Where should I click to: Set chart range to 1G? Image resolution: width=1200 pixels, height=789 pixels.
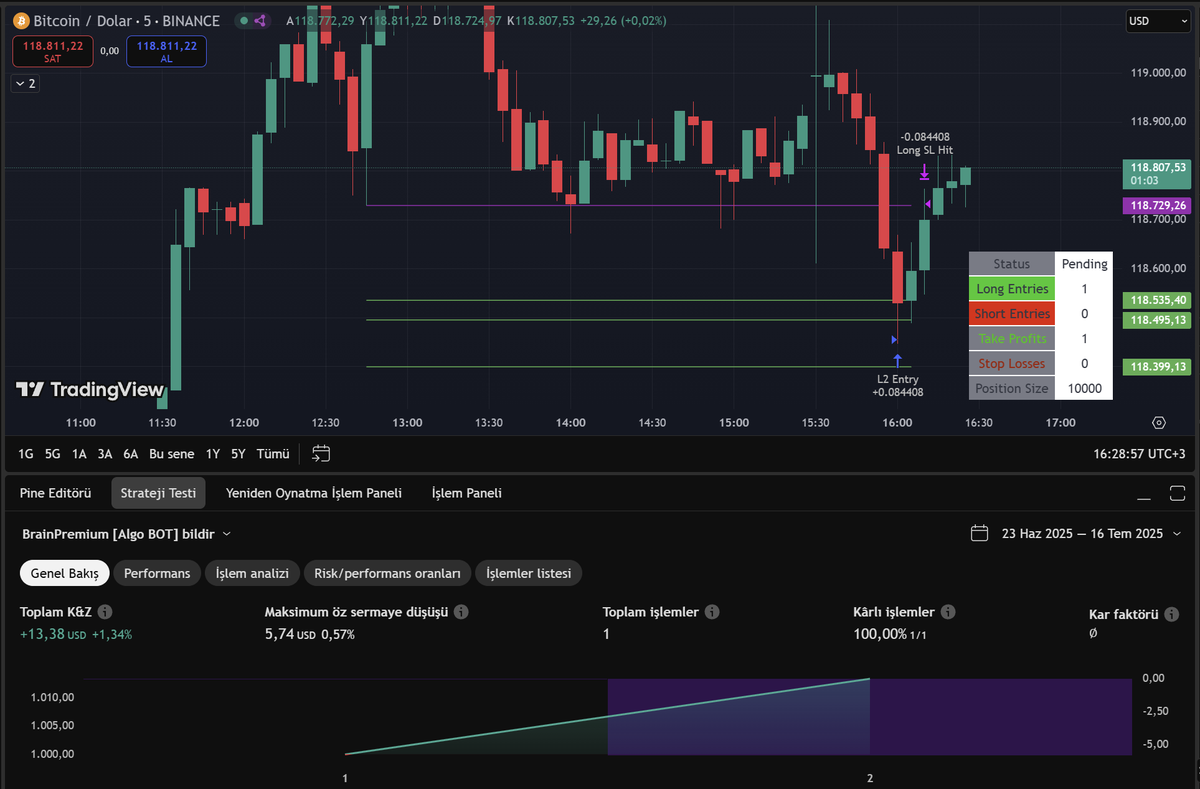tap(26, 454)
